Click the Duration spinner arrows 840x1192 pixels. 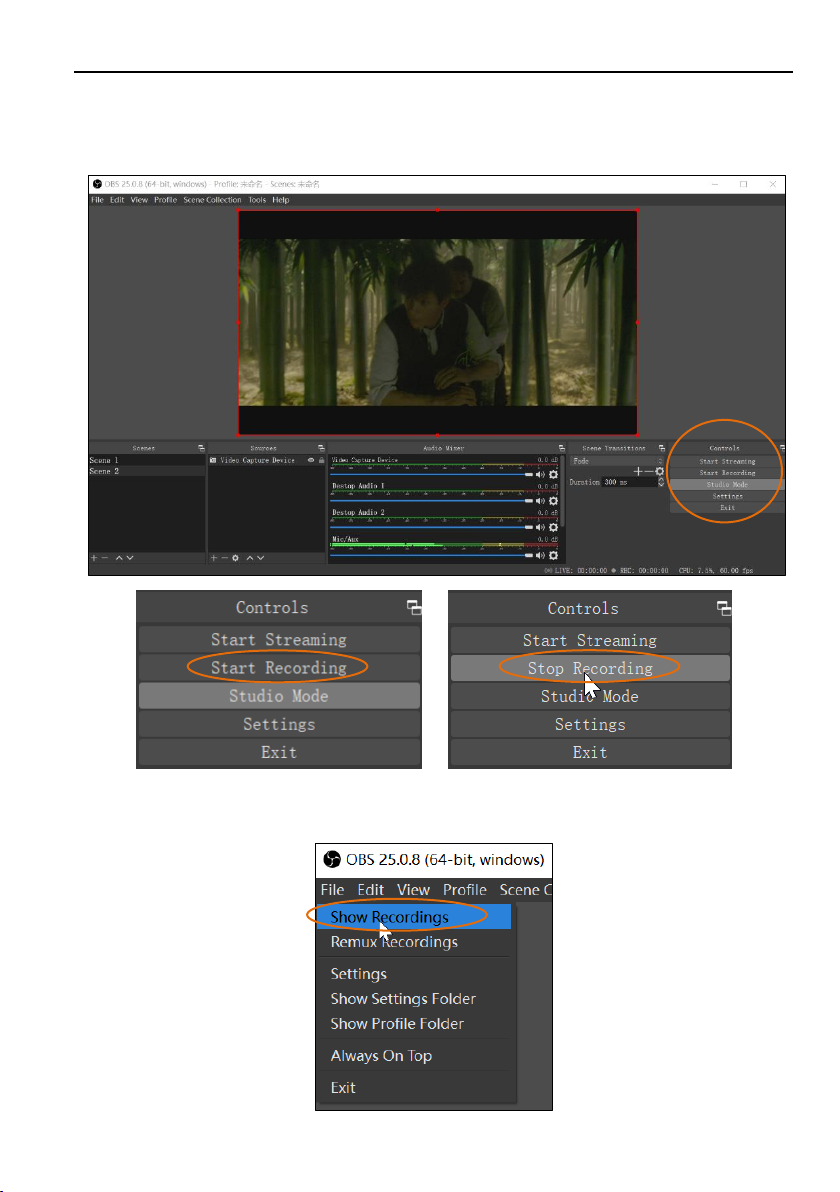pyautogui.click(x=661, y=482)
